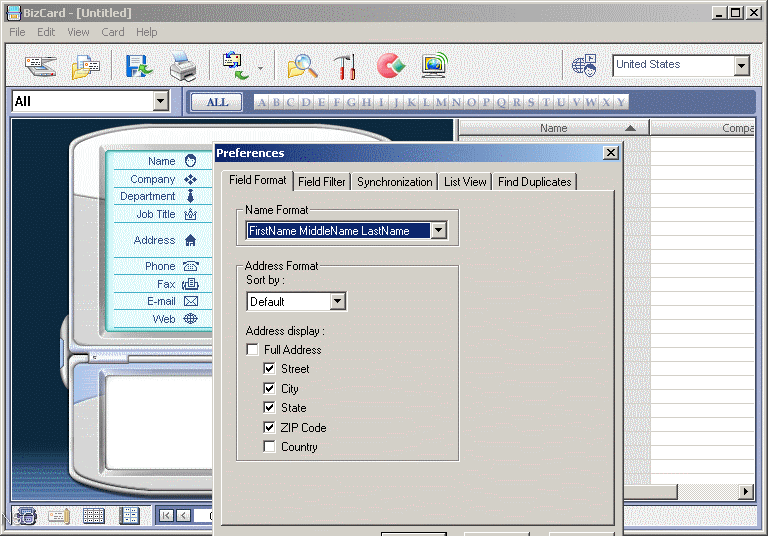Click the Fax field machine icon
The image size is (768, 536).
click(190, 284)
